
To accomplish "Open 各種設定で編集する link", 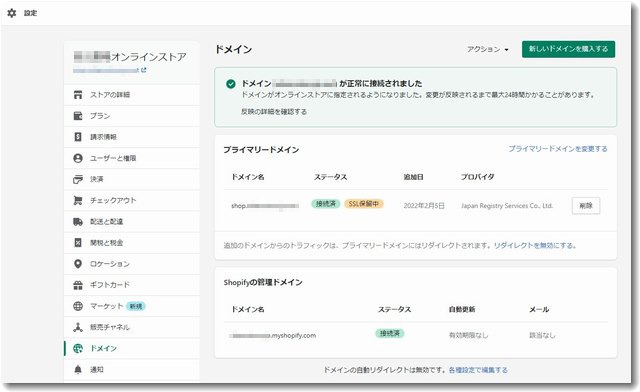I will (478, 370).
